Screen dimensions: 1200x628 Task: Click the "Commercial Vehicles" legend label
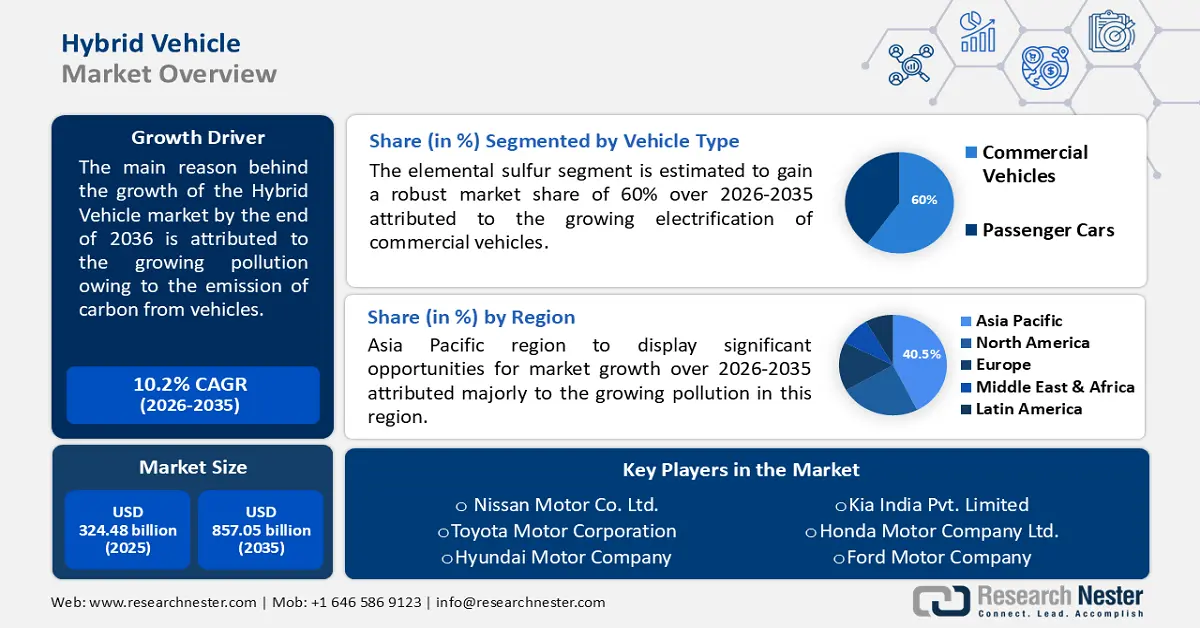coord(1035,164)
